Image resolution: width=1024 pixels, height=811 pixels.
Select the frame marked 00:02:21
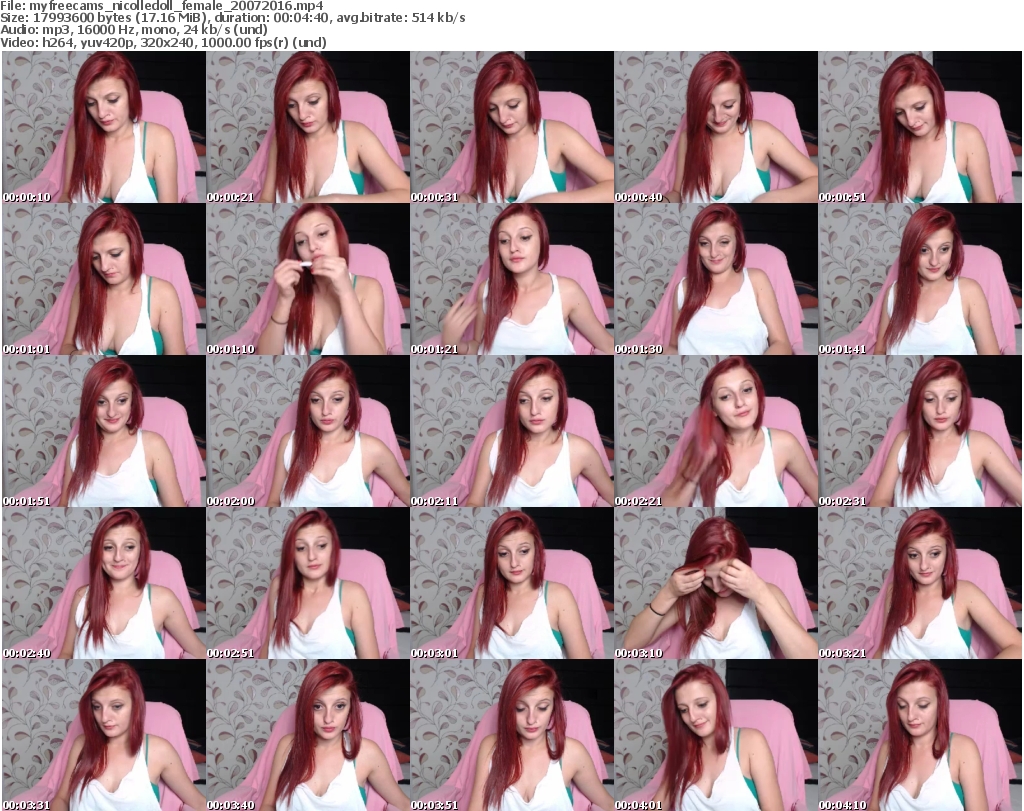click(x=716, y=431)
